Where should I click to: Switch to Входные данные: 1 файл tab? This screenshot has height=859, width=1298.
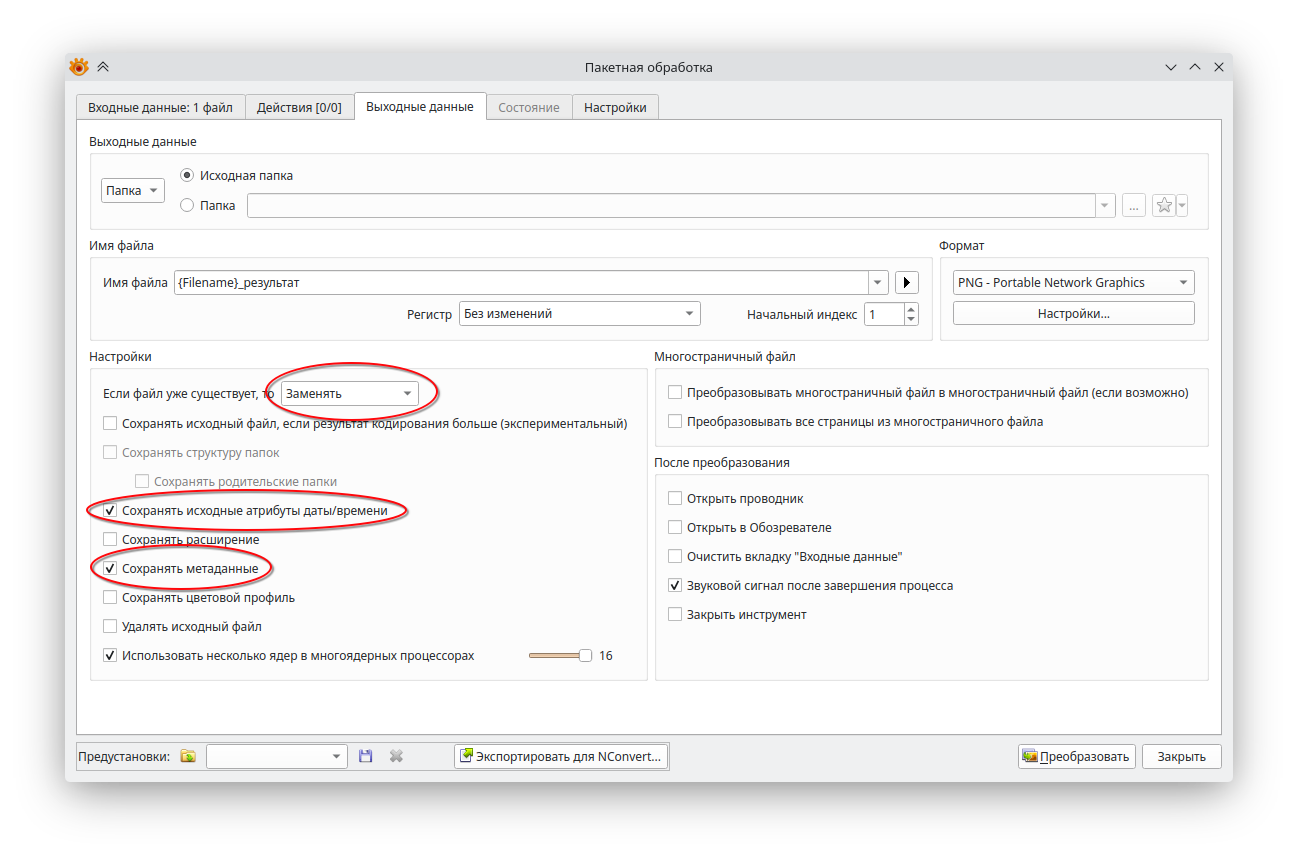point(160,108)
